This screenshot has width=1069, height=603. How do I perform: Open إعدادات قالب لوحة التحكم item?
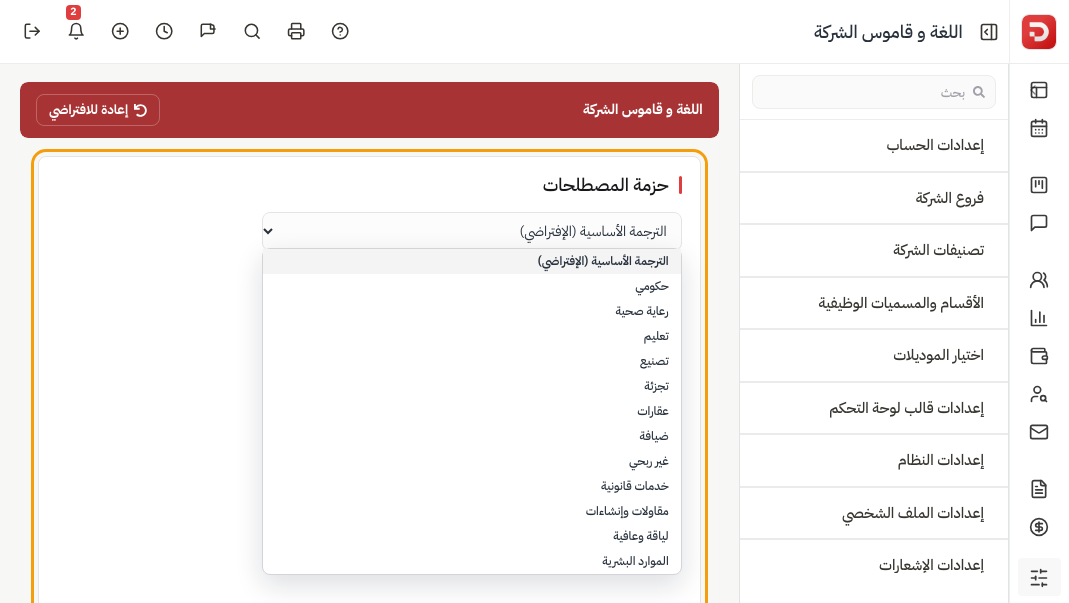pos(874,408)
